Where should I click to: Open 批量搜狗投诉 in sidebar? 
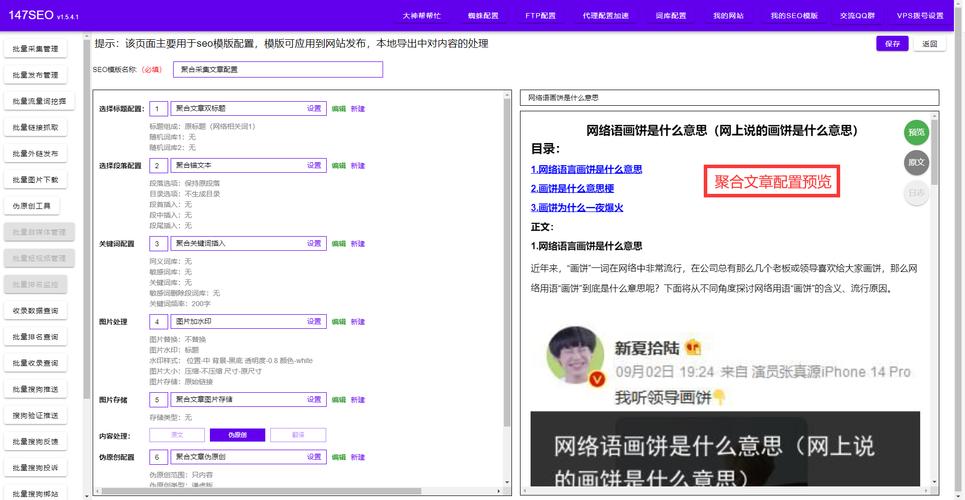coord(36,468)
